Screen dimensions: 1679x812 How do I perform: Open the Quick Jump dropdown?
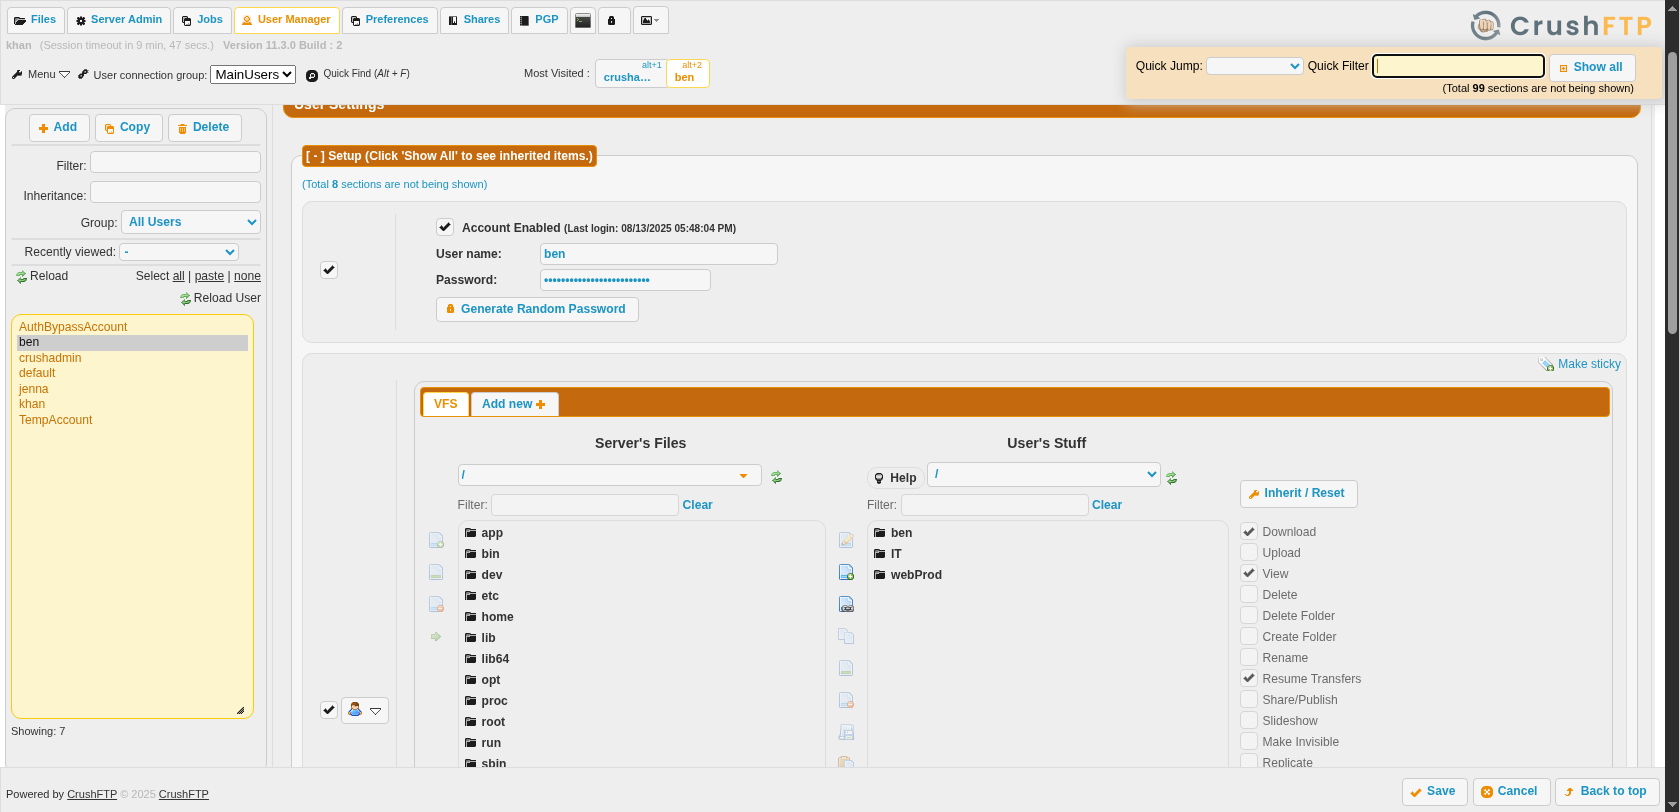point(1254,66)
